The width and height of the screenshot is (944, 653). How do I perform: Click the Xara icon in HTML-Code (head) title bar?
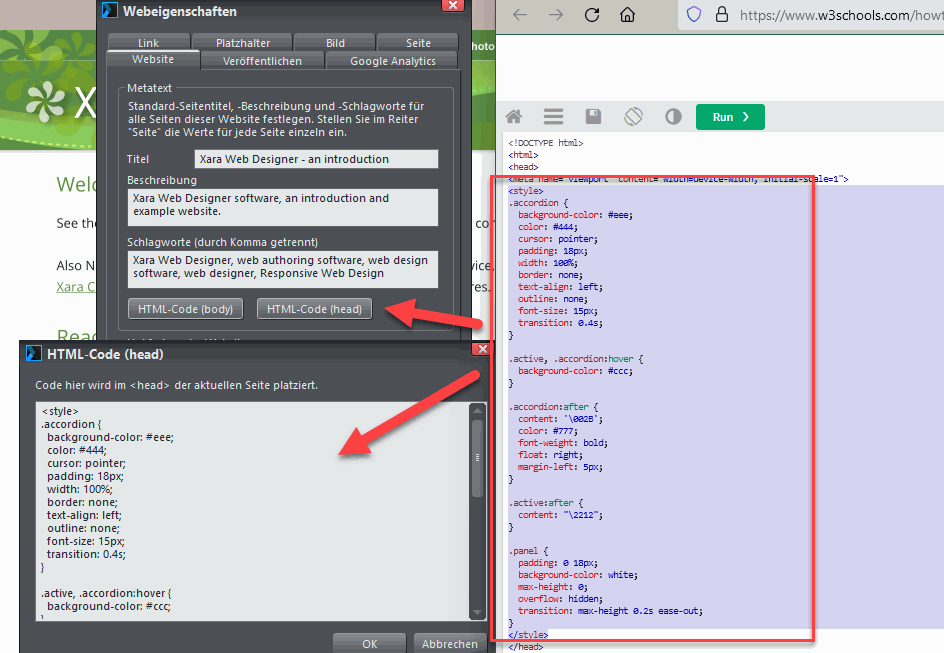pos(34,353)
